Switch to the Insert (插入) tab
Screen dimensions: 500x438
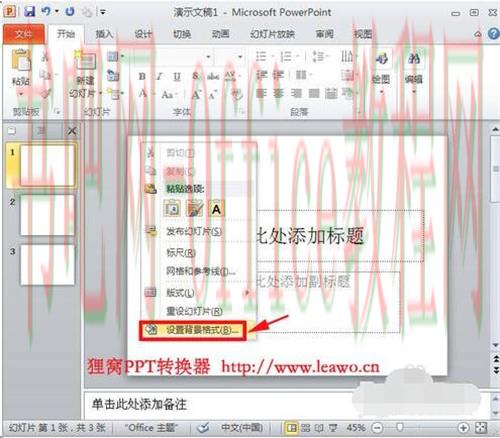coord(104,34)
